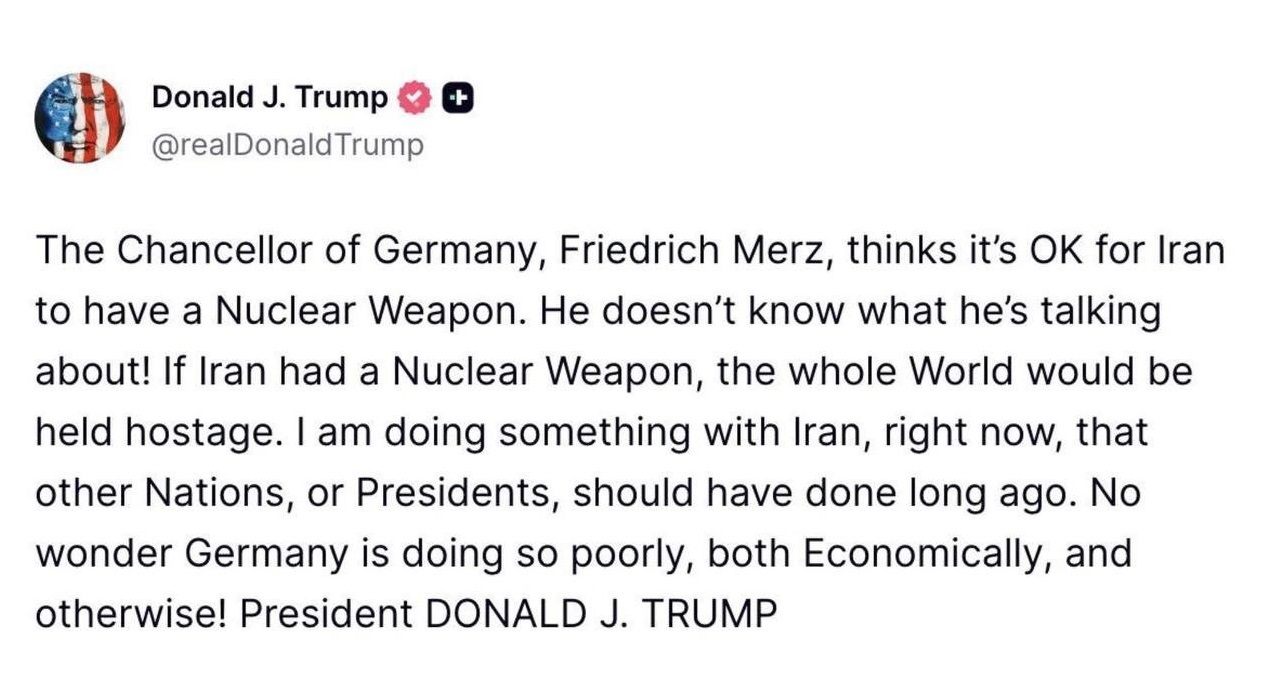This screenshot has width=1267, height=683.
Task: Open the Donald J. Trump display name
Action: [x=269, y=98]
